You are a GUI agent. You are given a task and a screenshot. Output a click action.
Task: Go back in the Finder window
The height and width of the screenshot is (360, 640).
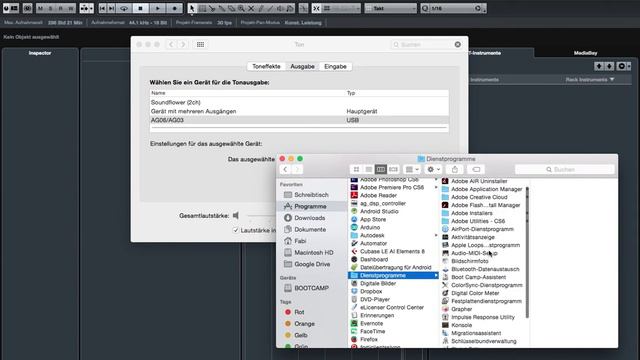(285, 169)
